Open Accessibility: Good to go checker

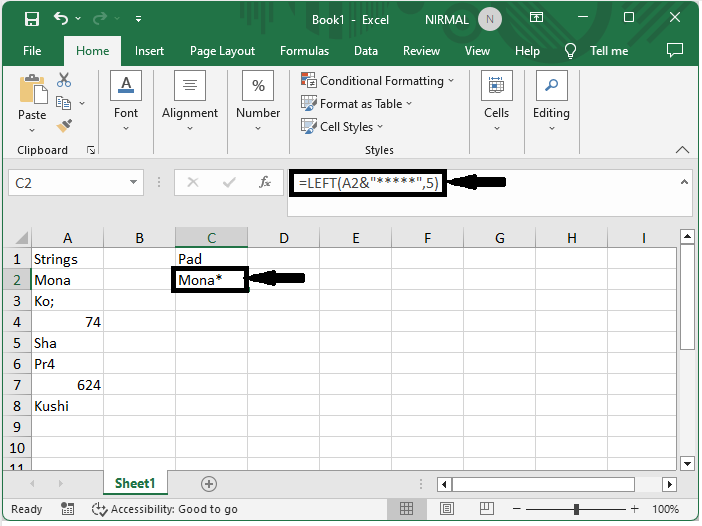point(164,509)
